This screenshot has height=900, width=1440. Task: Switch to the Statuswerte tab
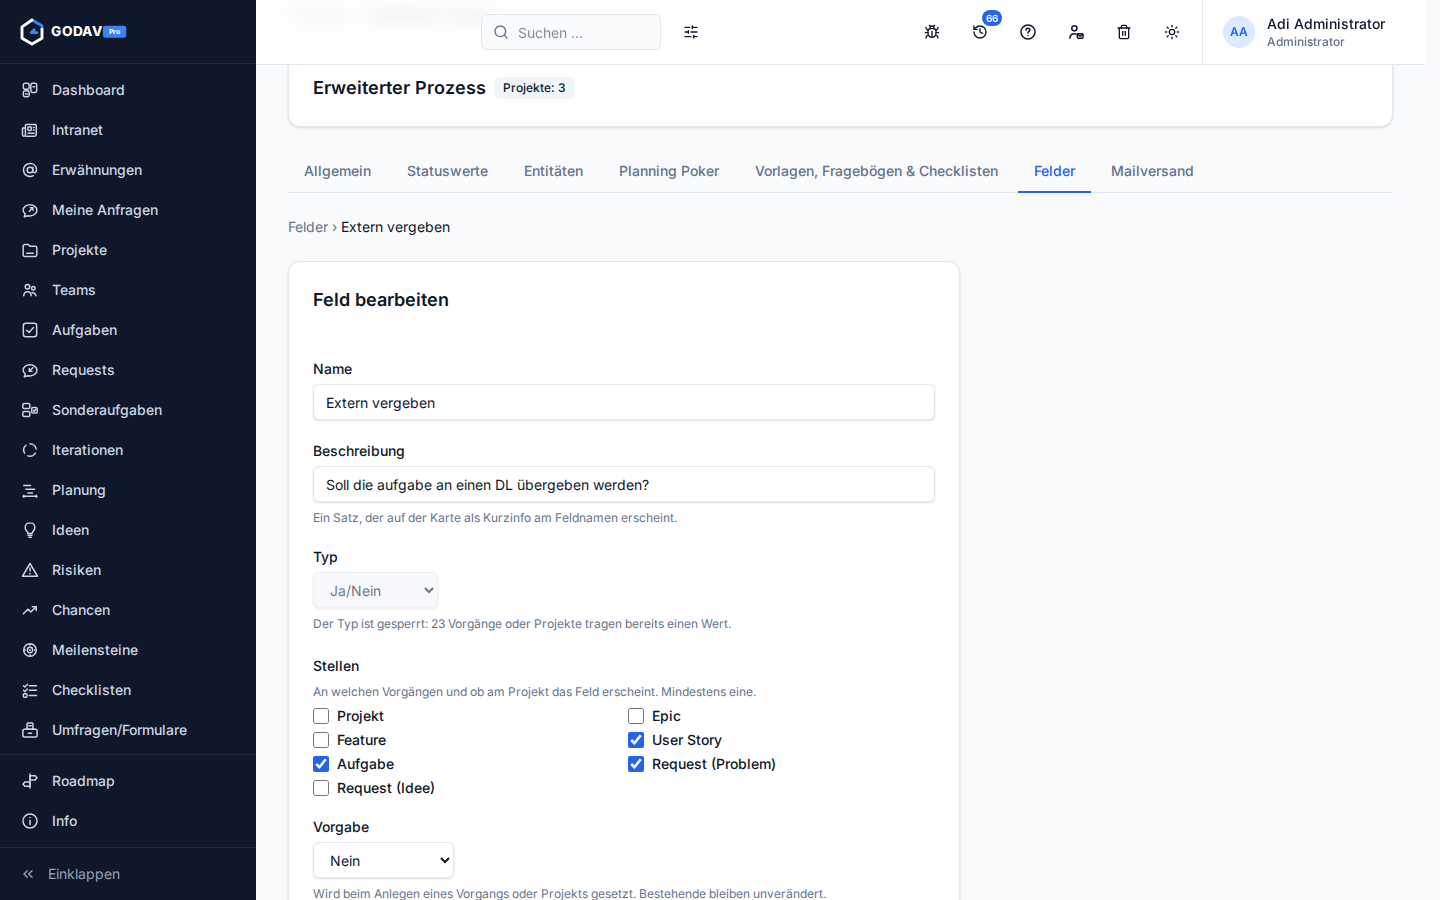click(x=448, y=171)
